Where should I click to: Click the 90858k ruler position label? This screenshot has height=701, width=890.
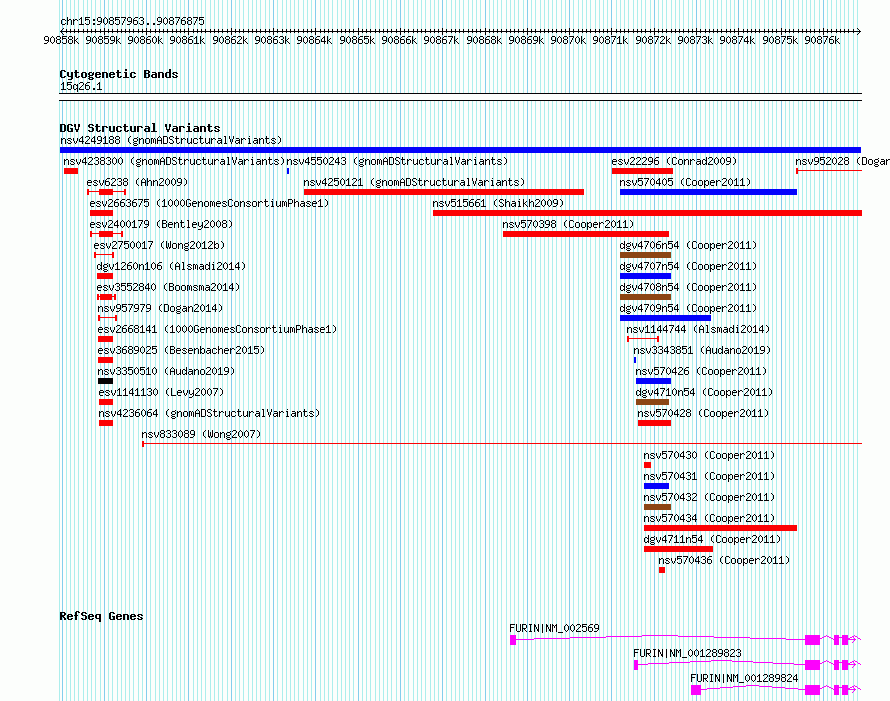pos(61,40)
